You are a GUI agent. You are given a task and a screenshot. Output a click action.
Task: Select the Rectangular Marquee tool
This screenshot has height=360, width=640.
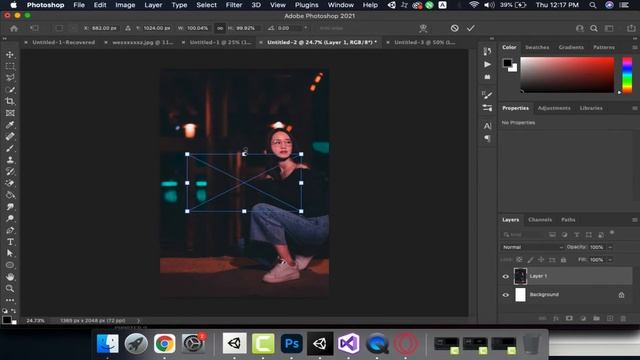click(10, 66)
